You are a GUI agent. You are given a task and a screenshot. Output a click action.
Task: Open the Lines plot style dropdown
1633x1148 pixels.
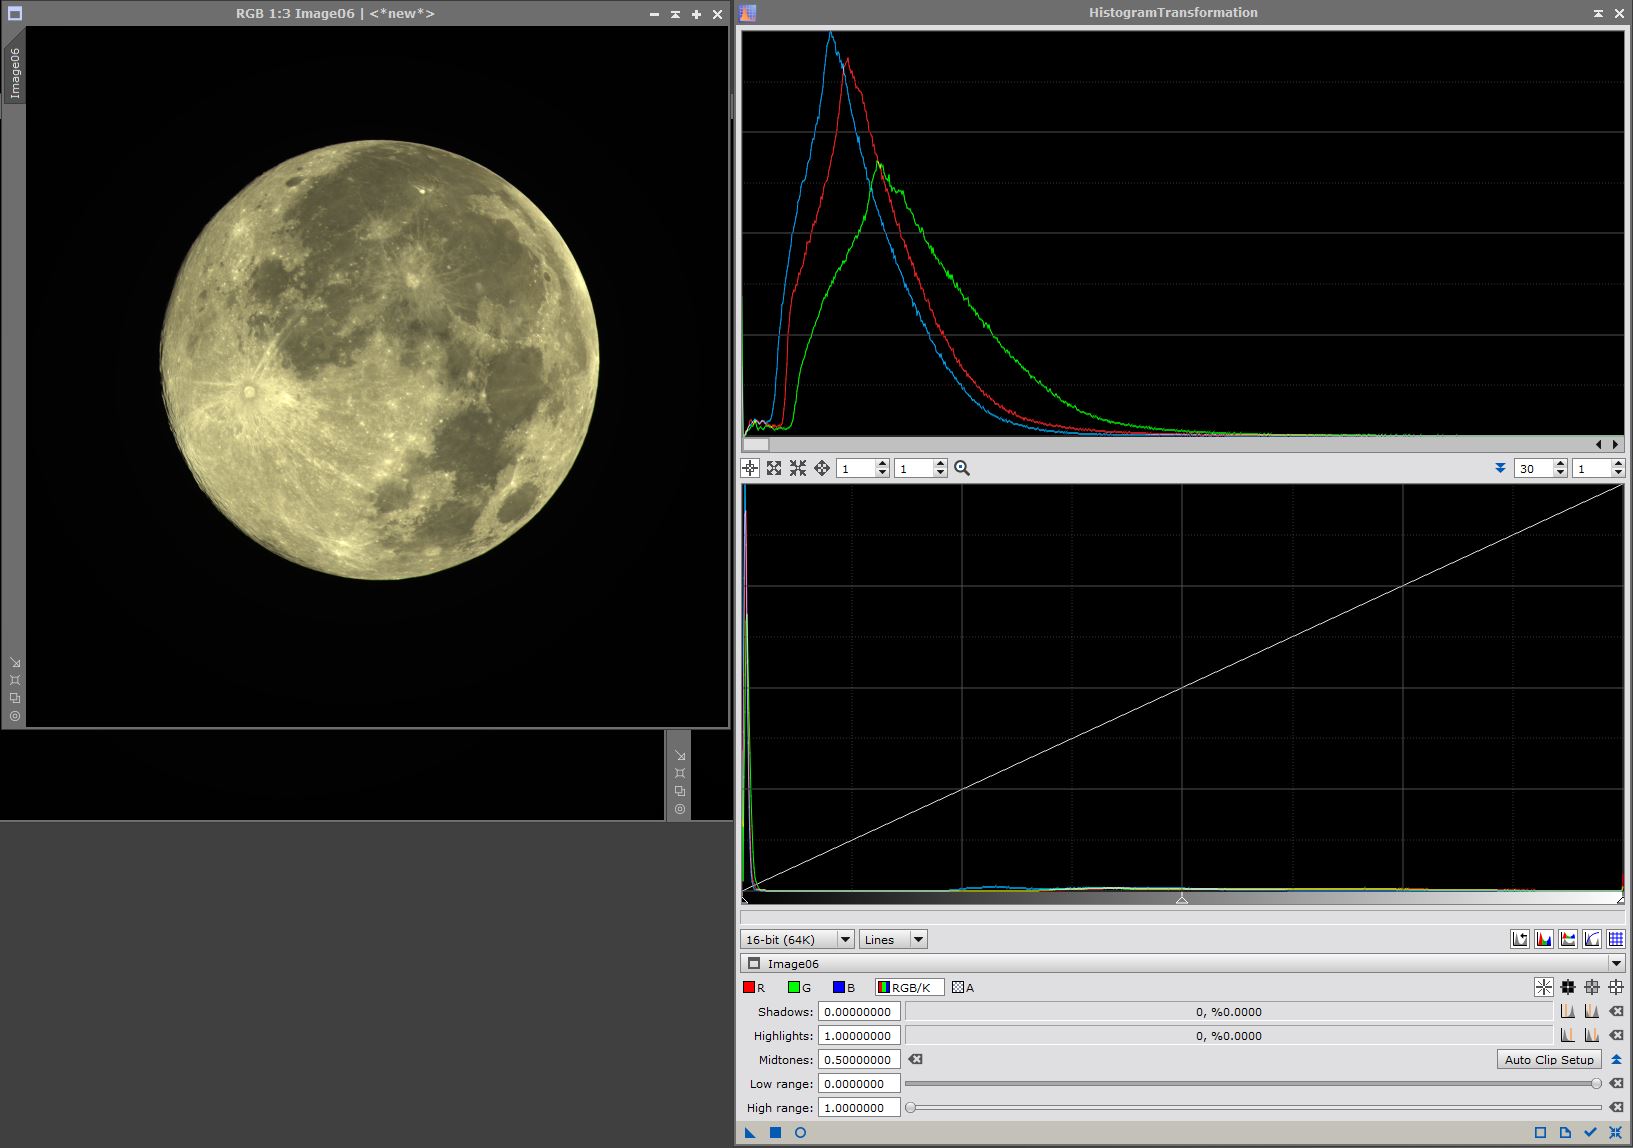pyautogui.click(x=893, y=939)
